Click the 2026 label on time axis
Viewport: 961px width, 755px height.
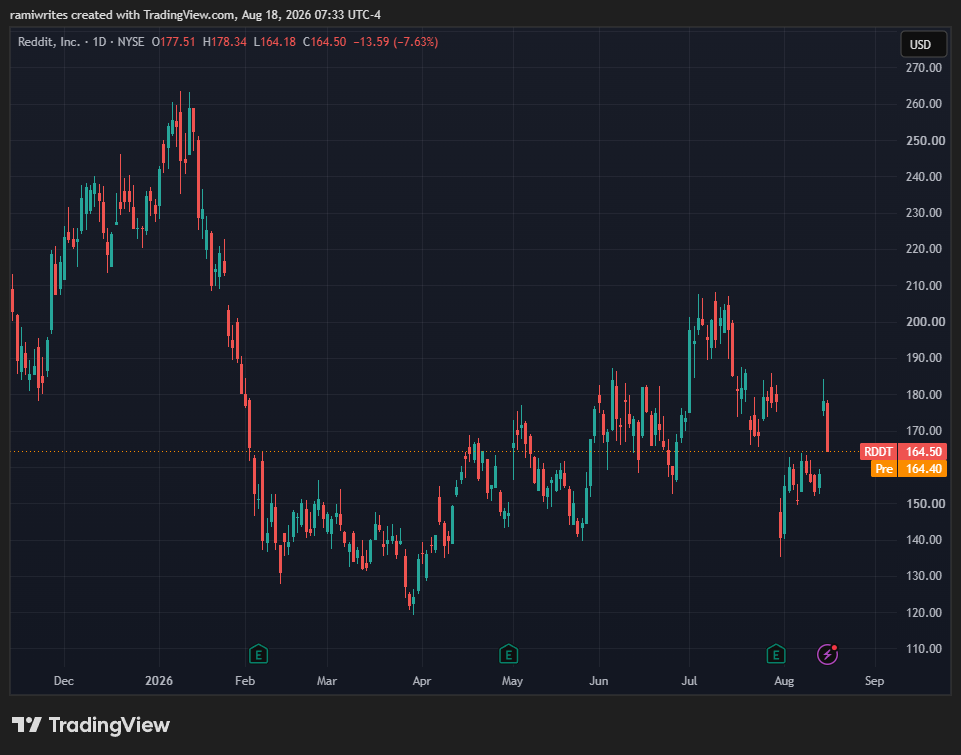tap(159, 681)
